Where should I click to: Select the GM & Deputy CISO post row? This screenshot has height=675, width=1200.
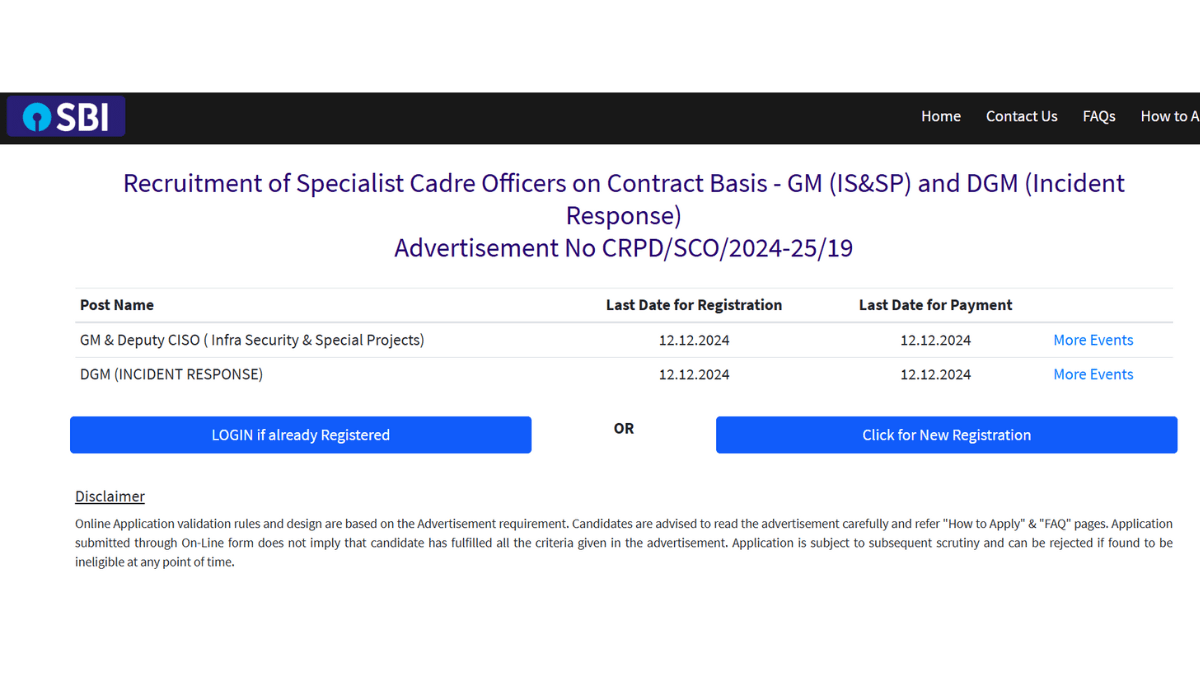252,340
